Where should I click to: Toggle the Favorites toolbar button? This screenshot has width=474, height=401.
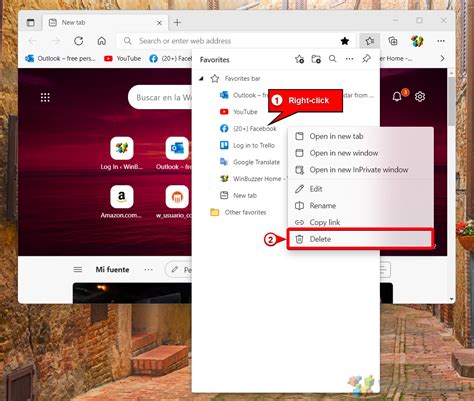pyautogui.click(x=369, y=41)
